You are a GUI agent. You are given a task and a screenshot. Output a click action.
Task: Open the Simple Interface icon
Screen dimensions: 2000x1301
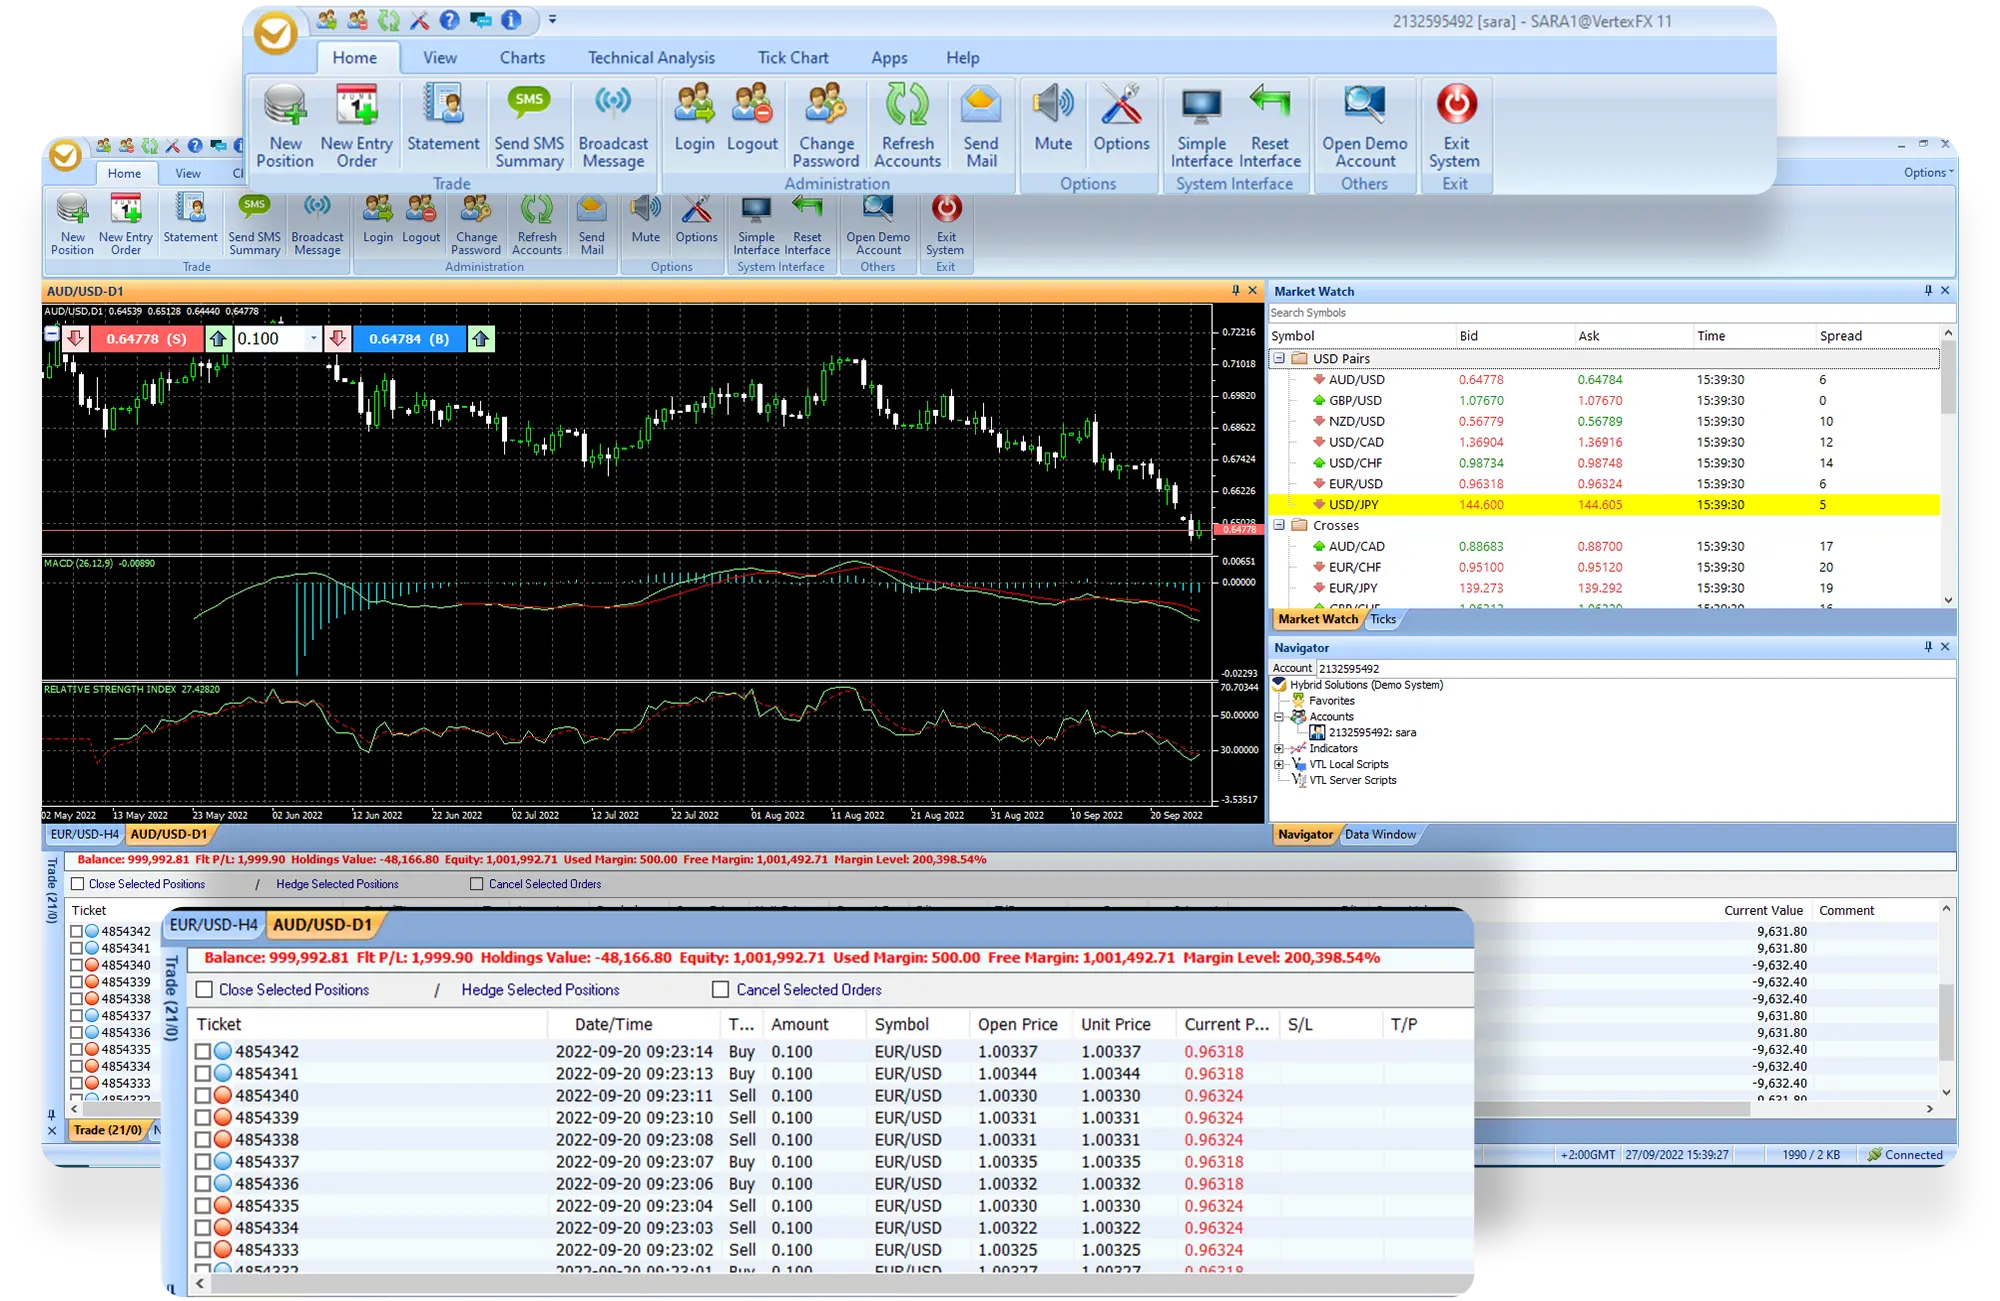pyautogui.click(x=1201, y=105)
